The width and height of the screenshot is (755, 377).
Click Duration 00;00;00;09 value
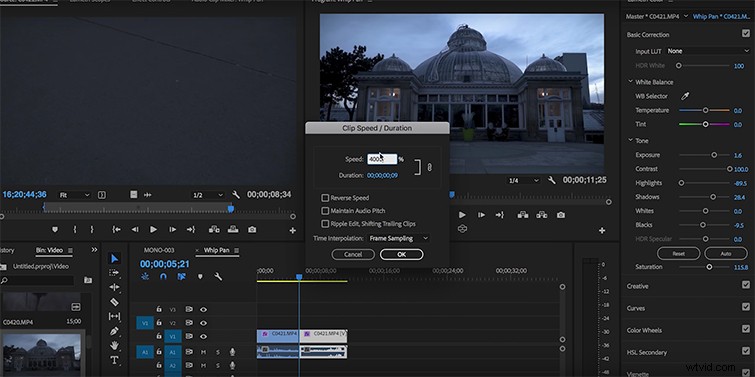(382, 176)
